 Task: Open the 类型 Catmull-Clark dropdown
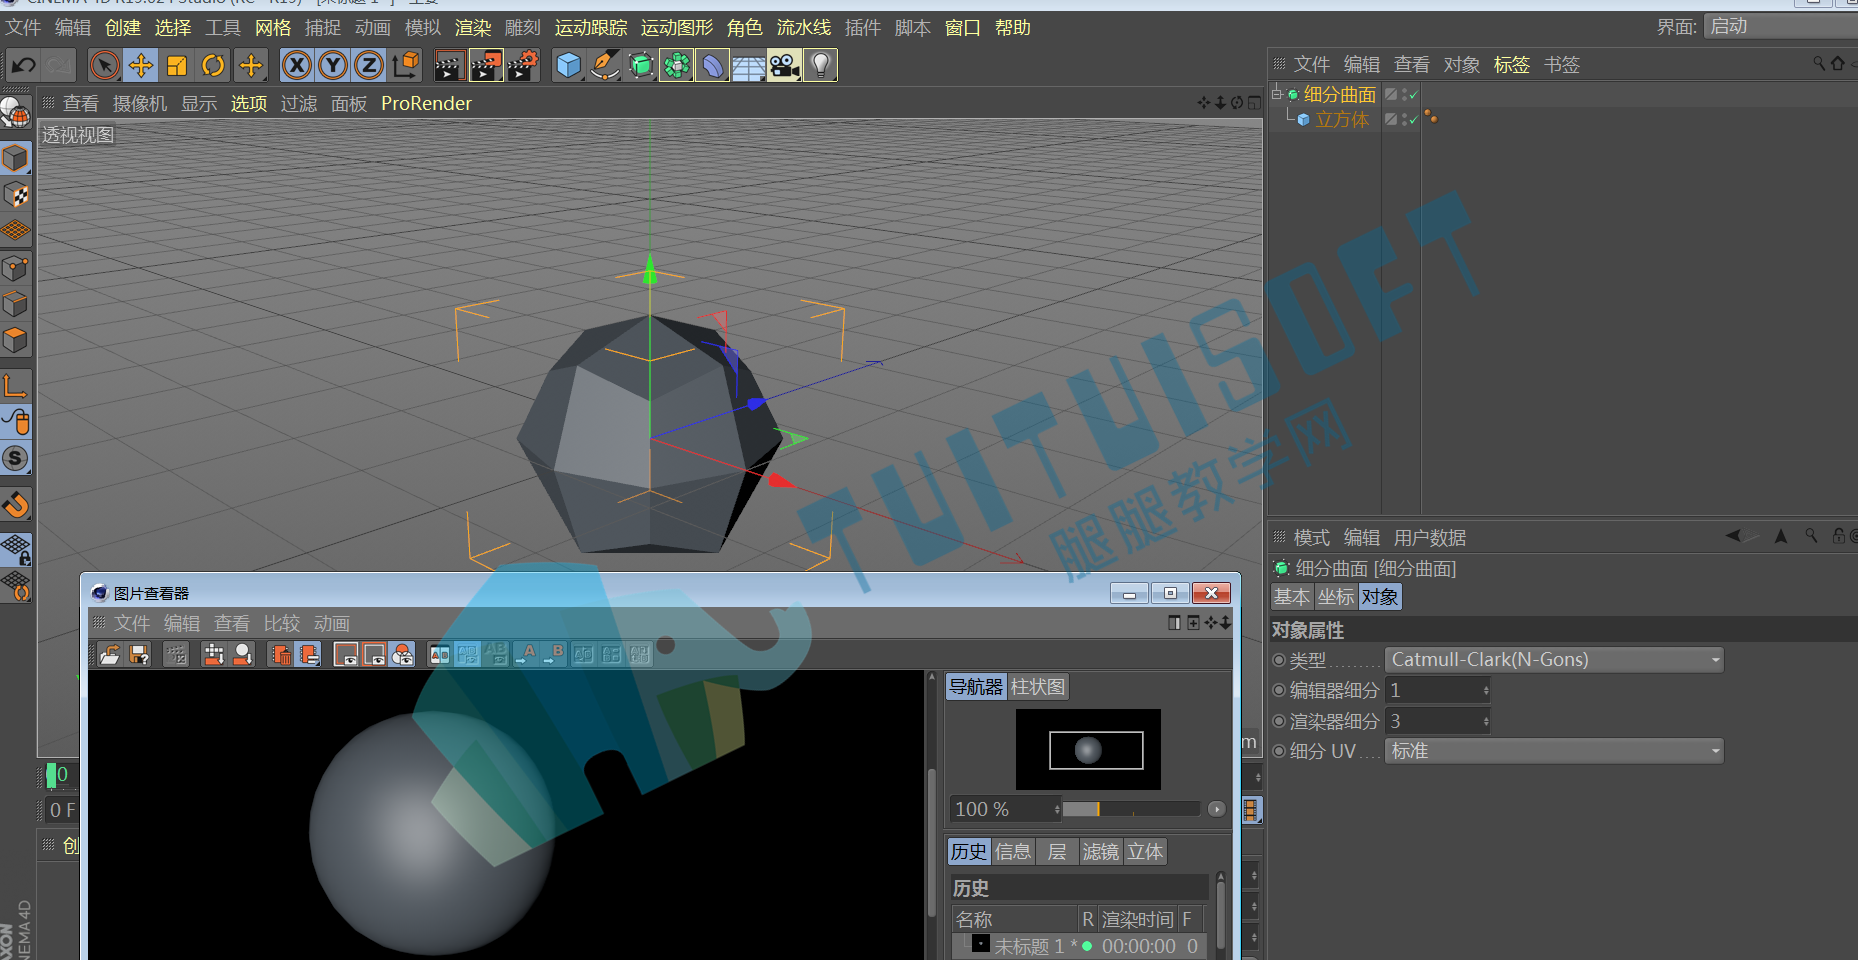tap(1554, 660)
